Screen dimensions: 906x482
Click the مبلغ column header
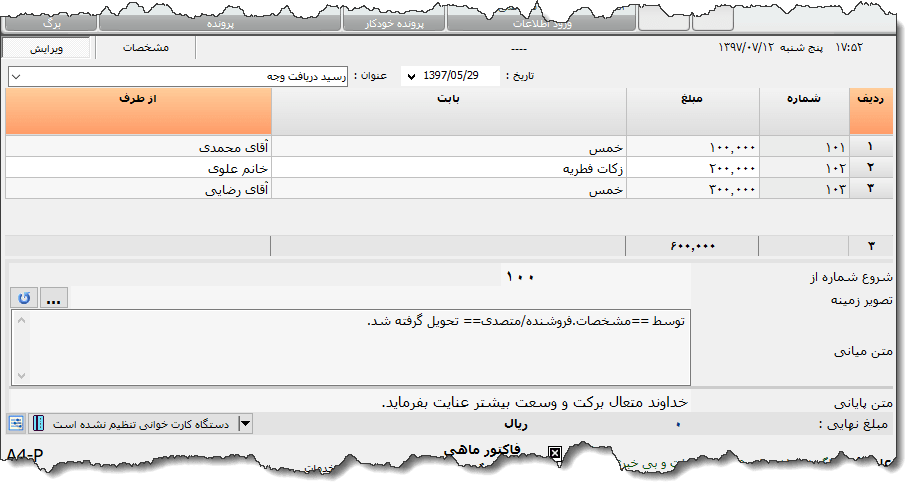tap(693, 111)
